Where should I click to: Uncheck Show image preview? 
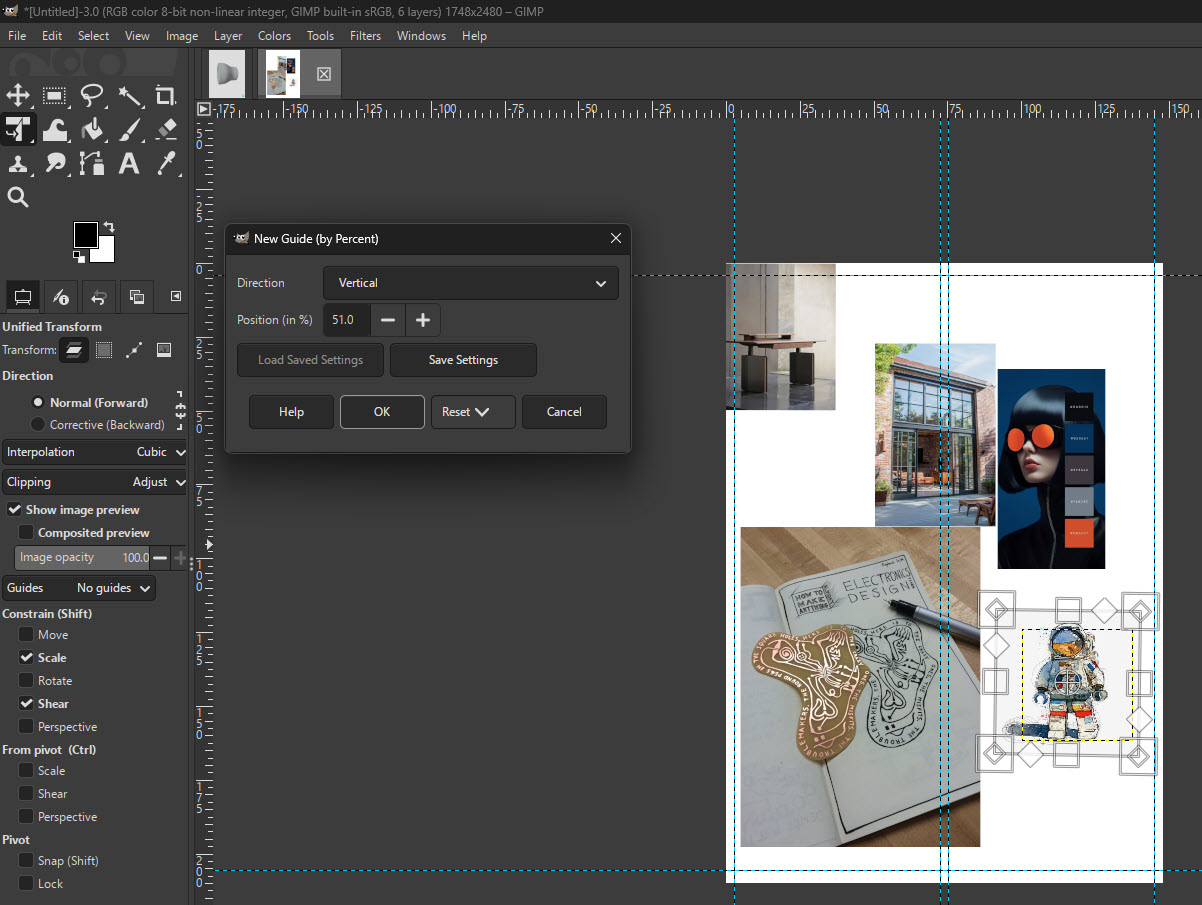15,509
